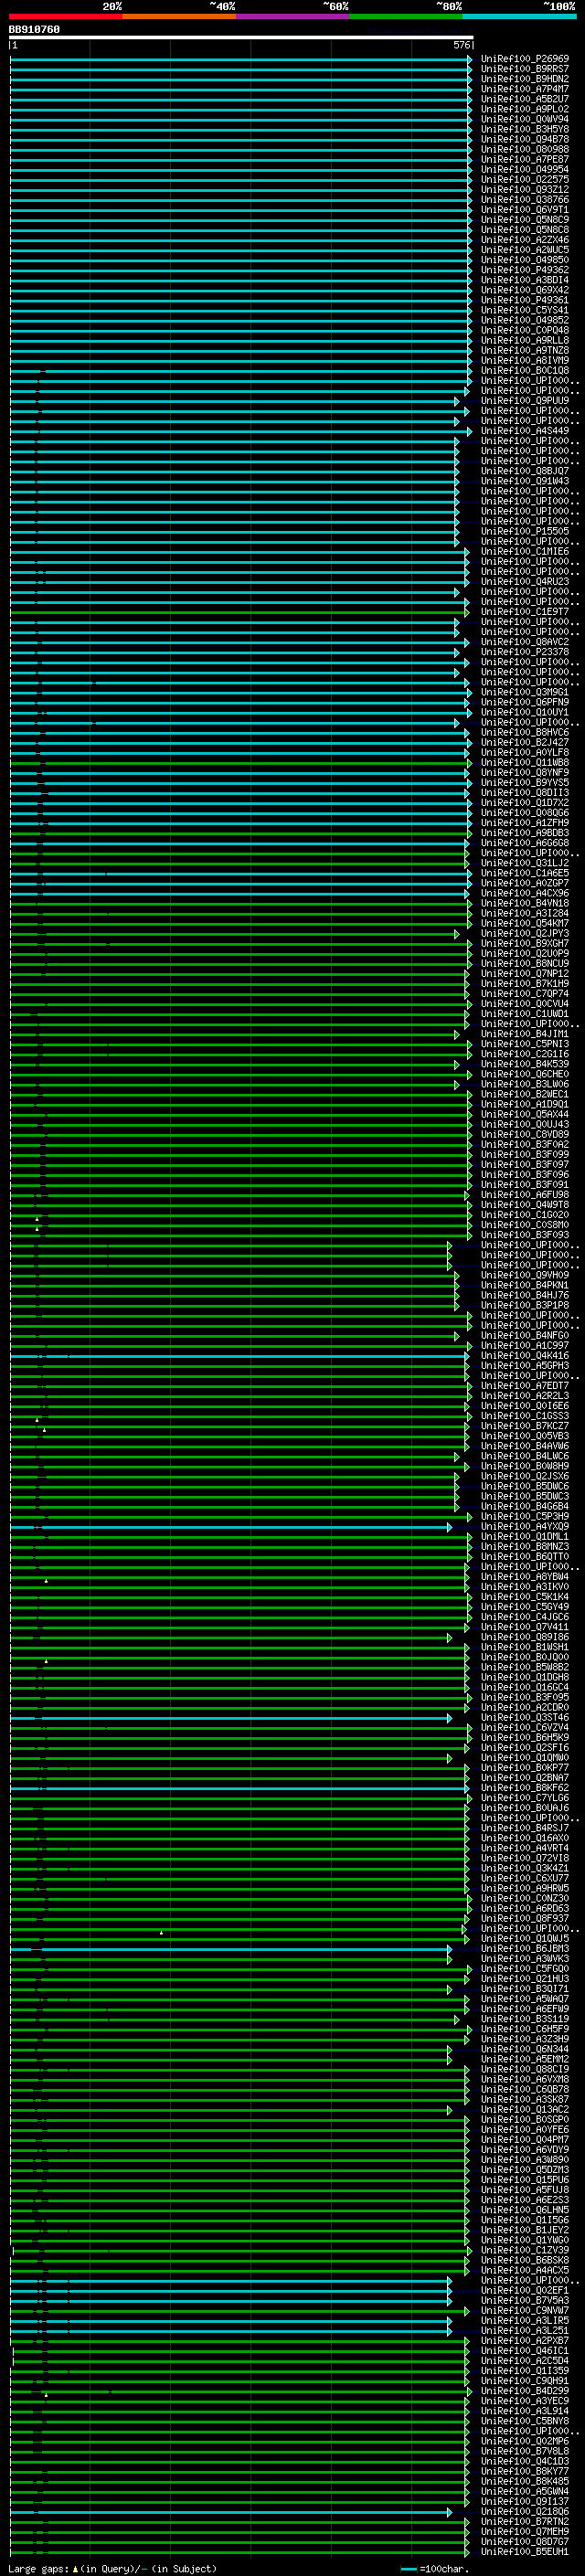
Task: Select subject label UniRef100_A1ZFH9
Action: point(525,822)
